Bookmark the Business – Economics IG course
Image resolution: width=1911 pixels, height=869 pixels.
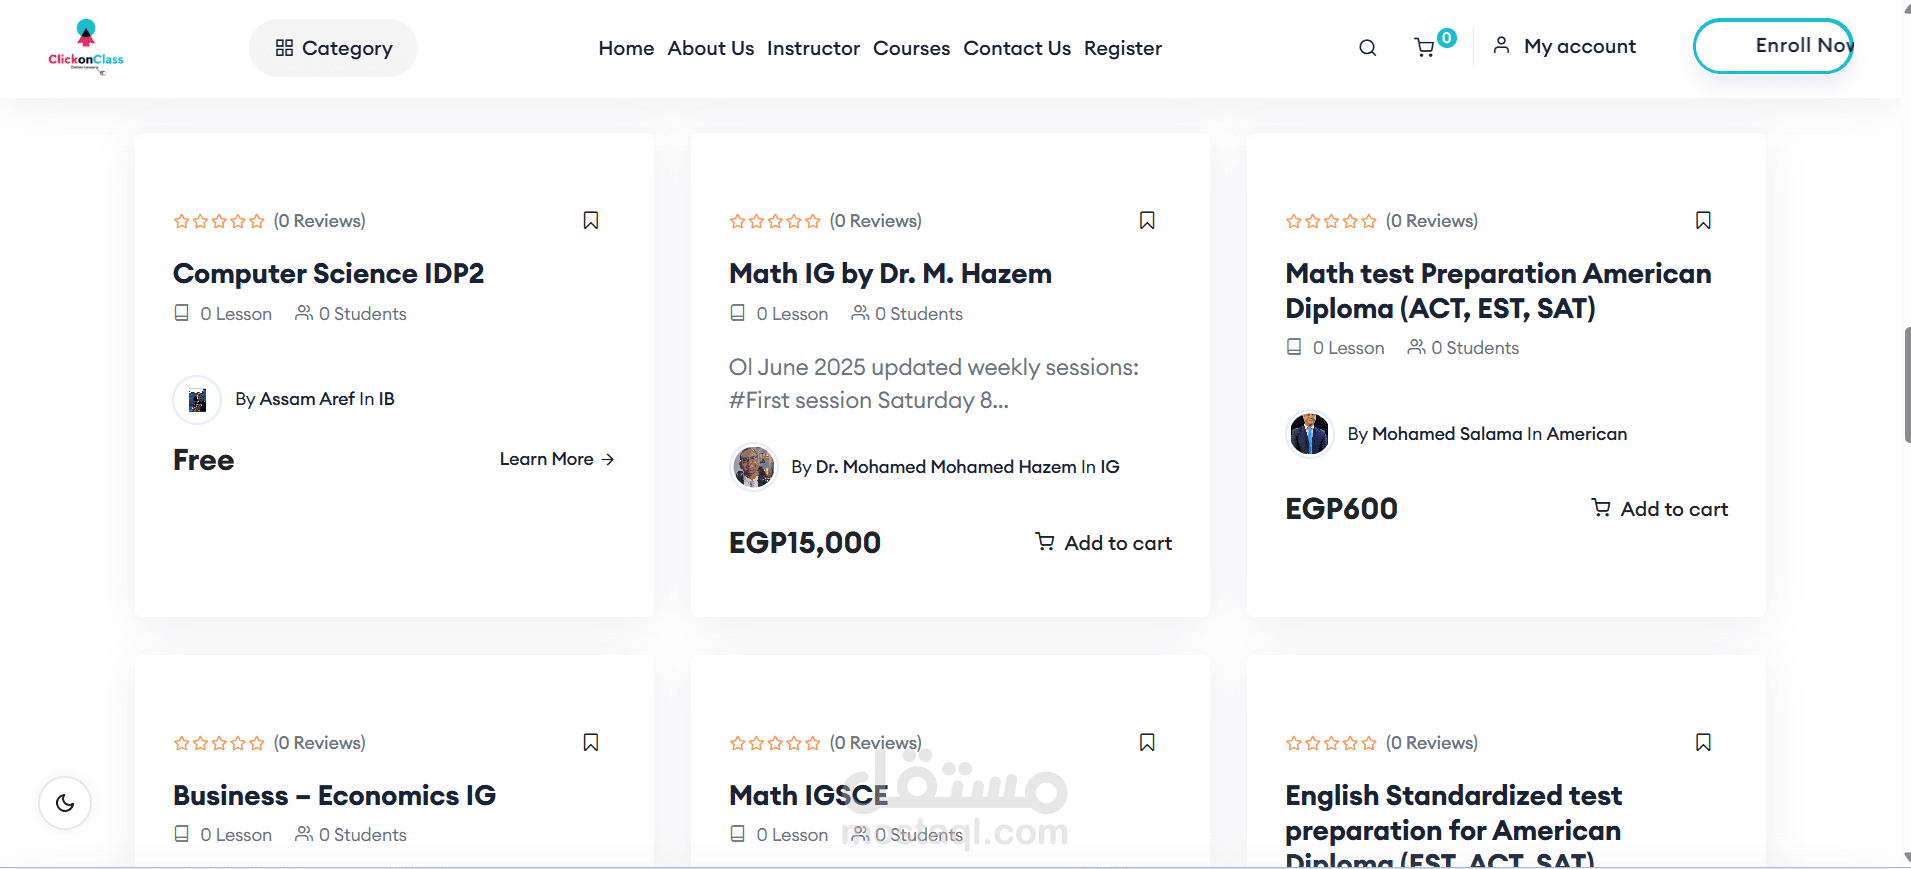591,743
